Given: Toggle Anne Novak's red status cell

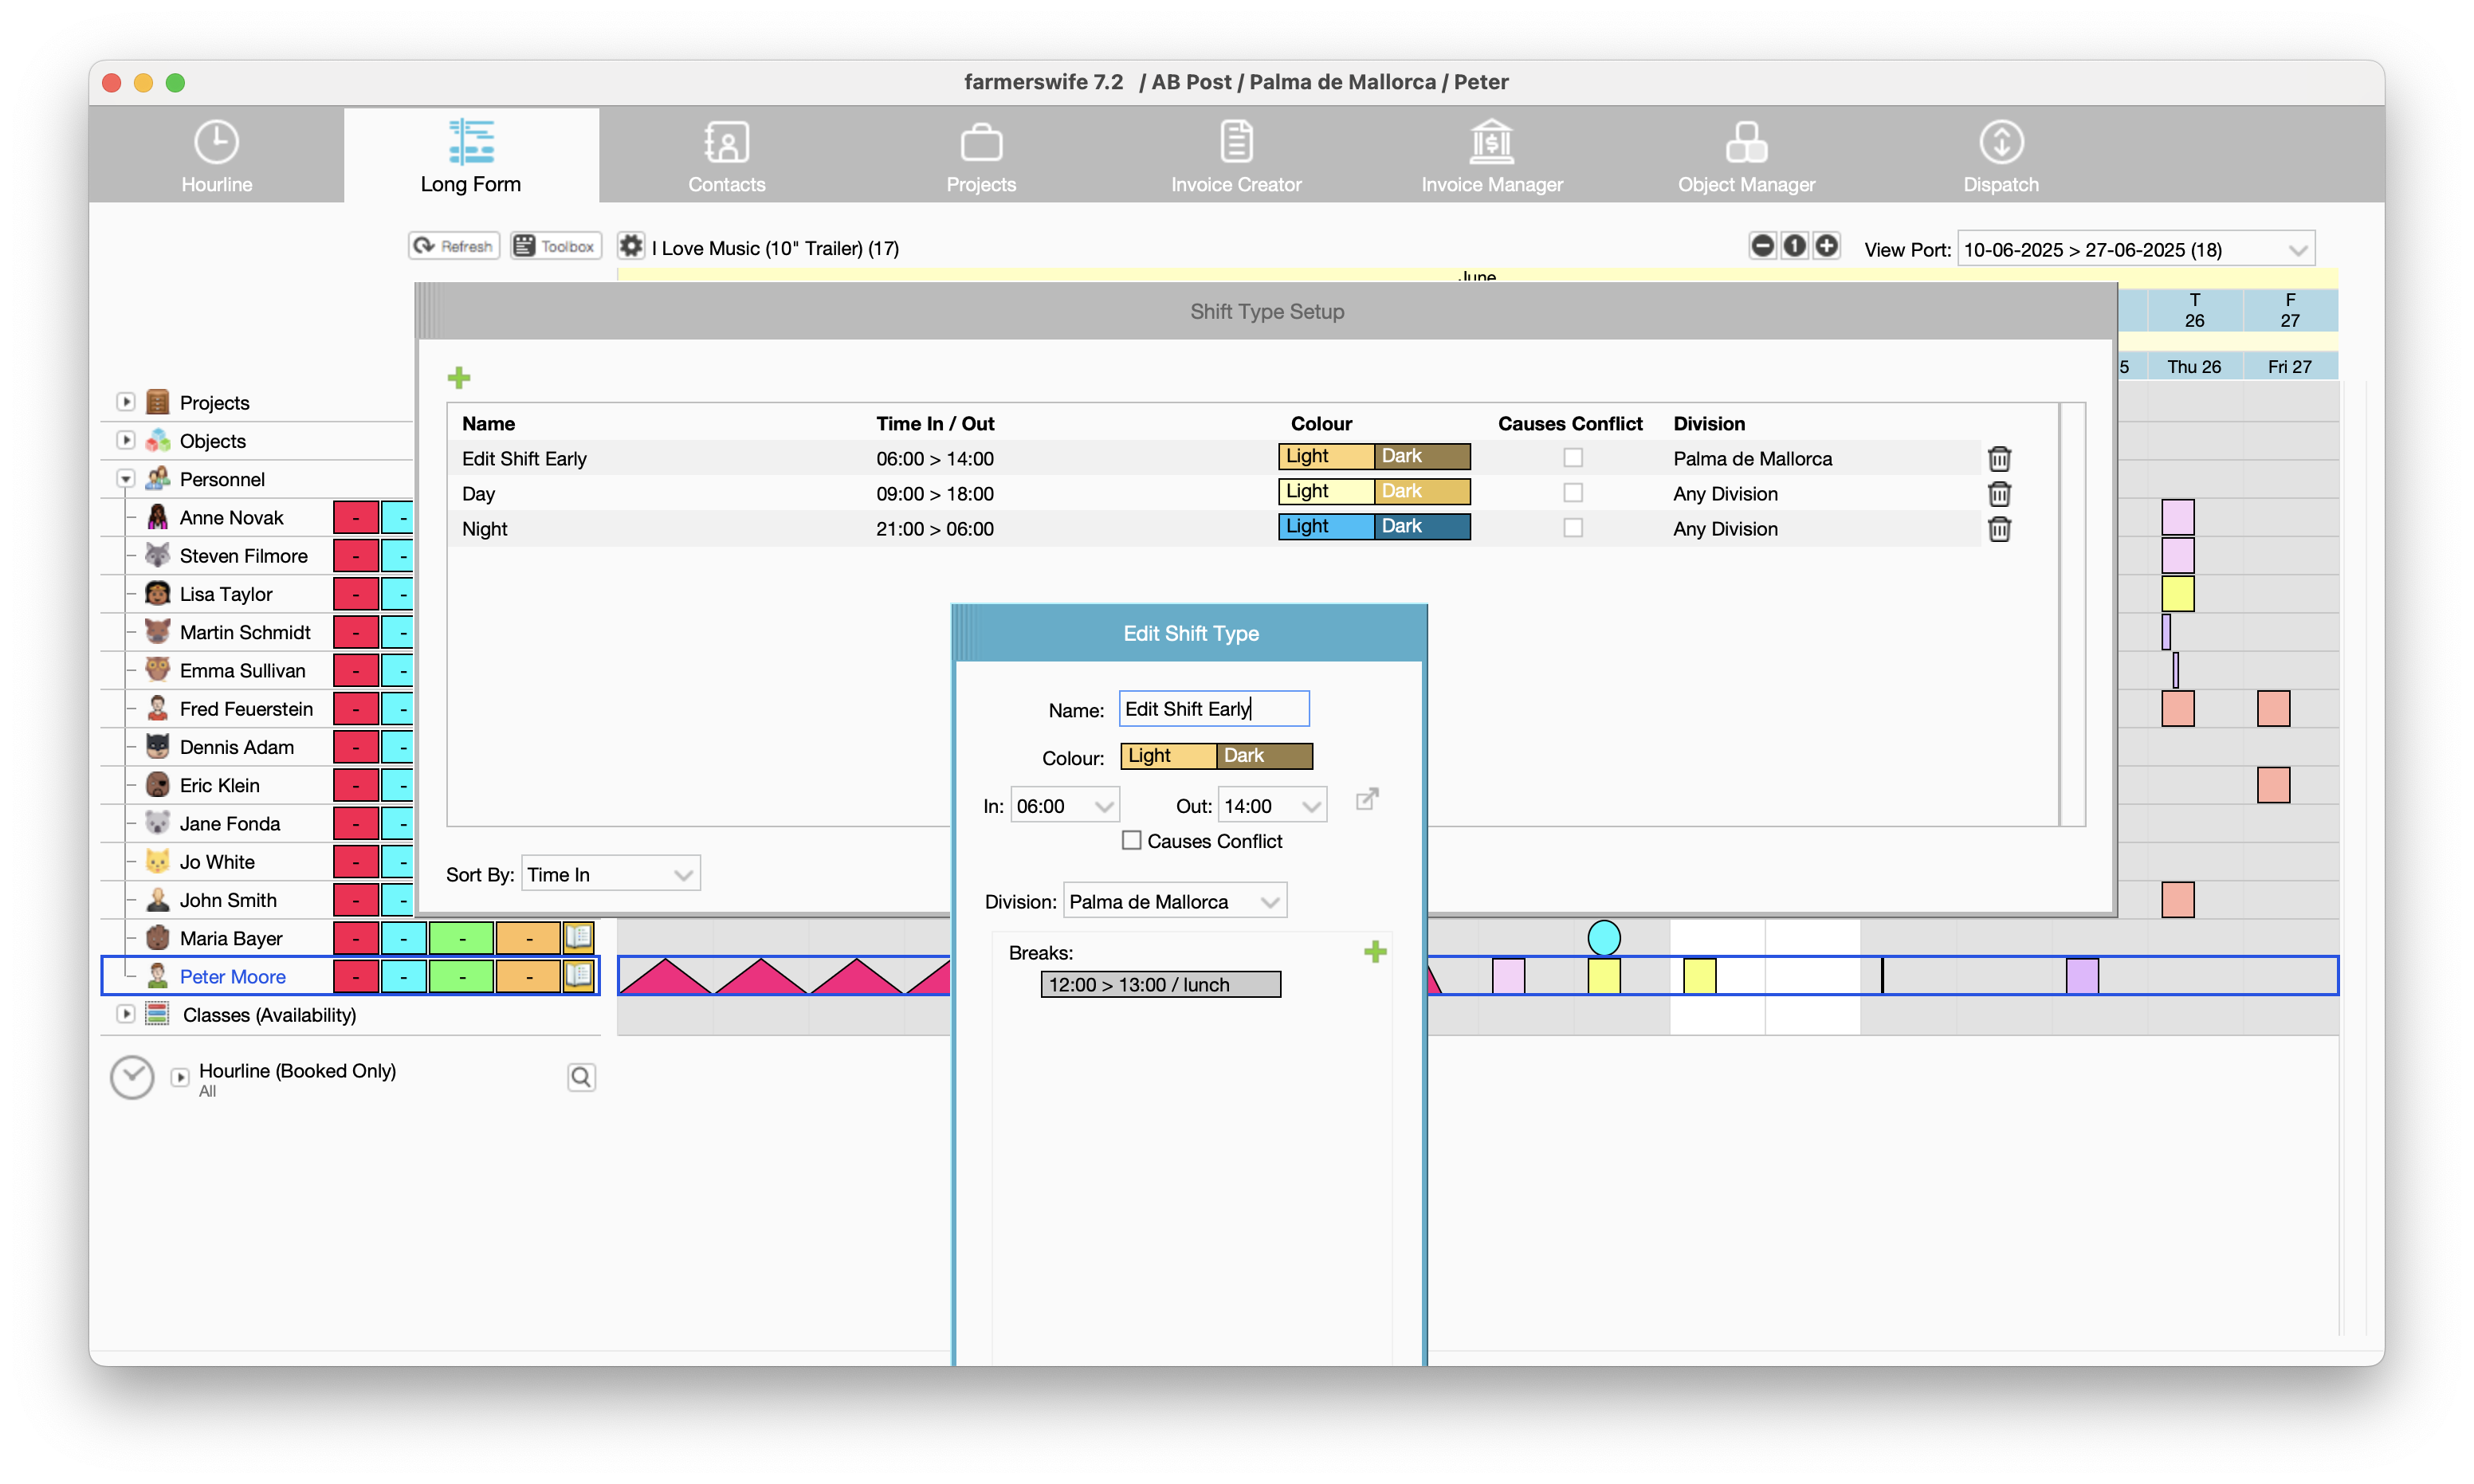Looking at the screenshot, I should pos(356,518).
